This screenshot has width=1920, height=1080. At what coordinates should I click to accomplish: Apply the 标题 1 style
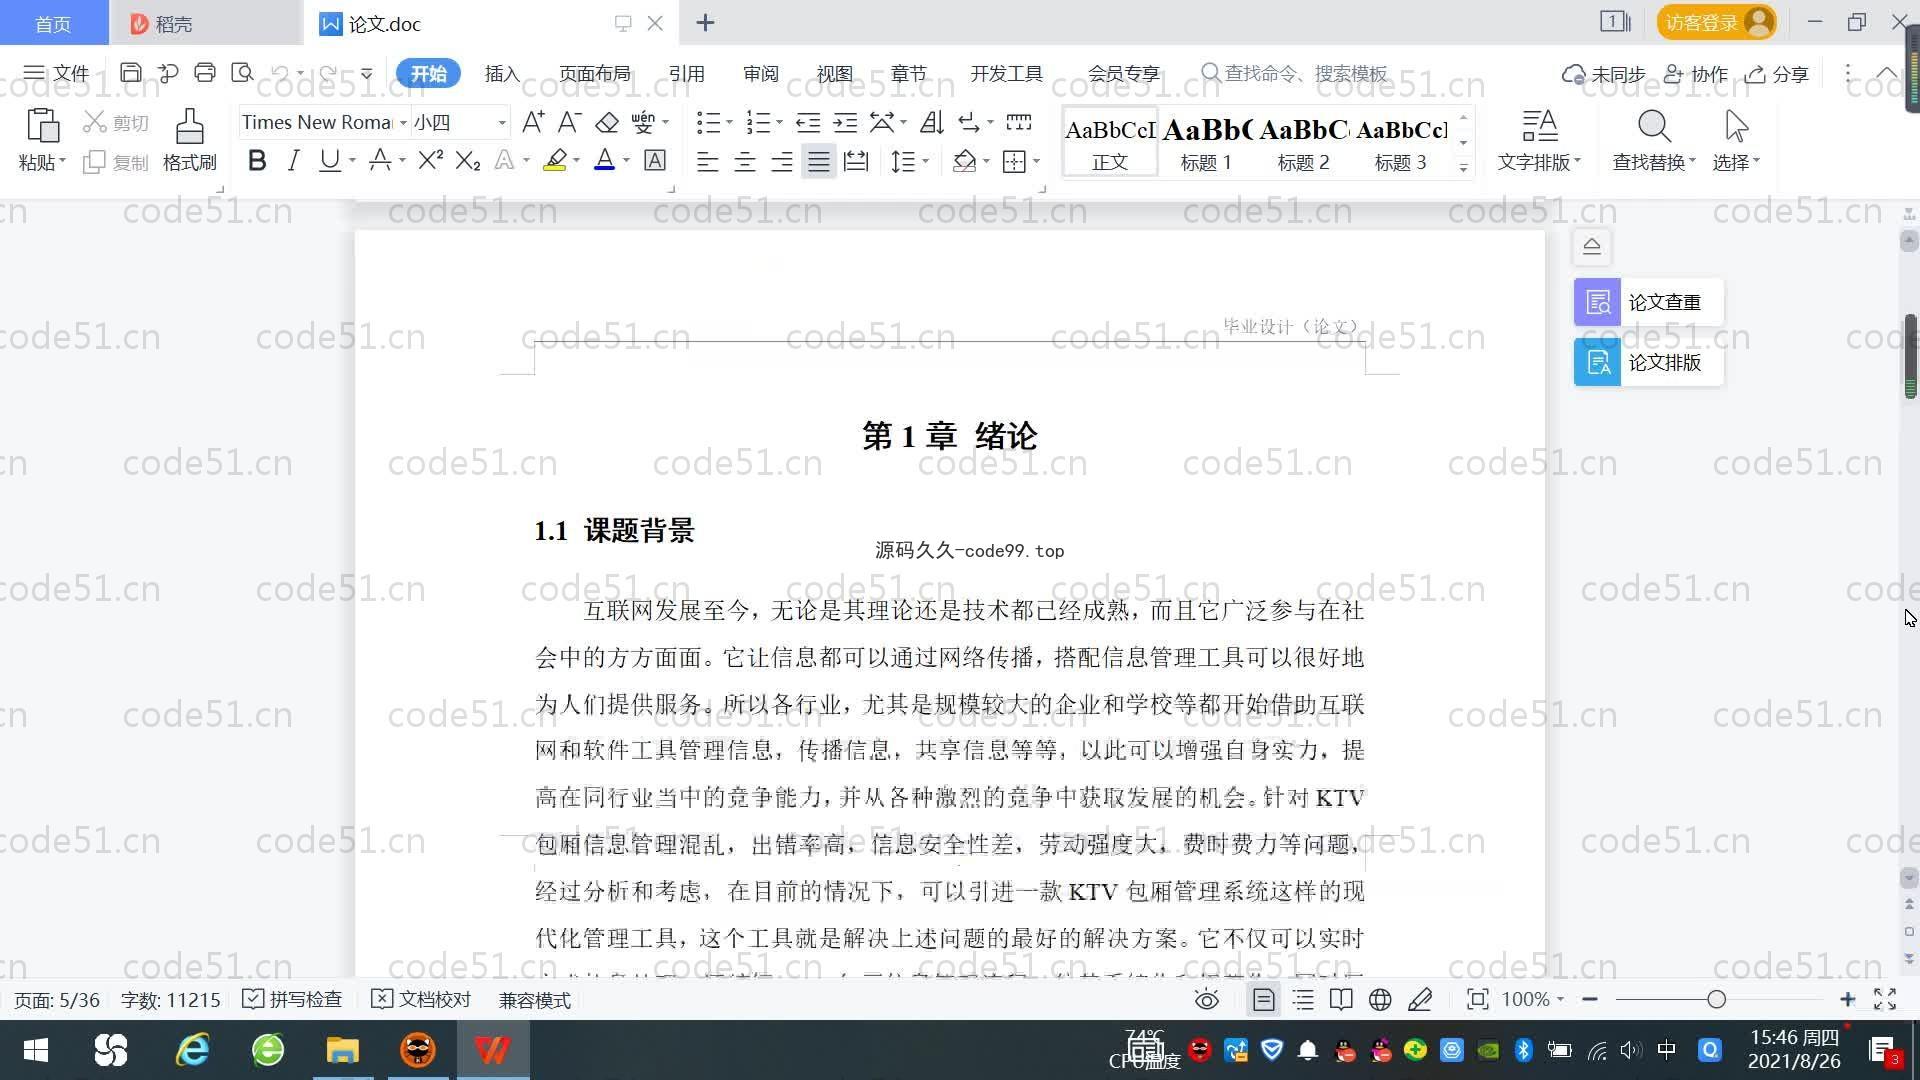click(1206, 142)
